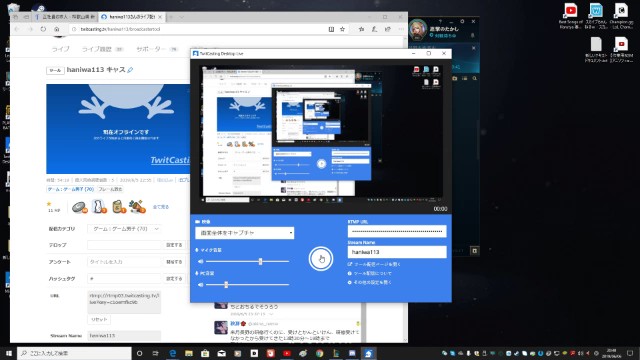The image size is (640, 360).
Task: Click the round start broadcast button
Action: point(320,258)
